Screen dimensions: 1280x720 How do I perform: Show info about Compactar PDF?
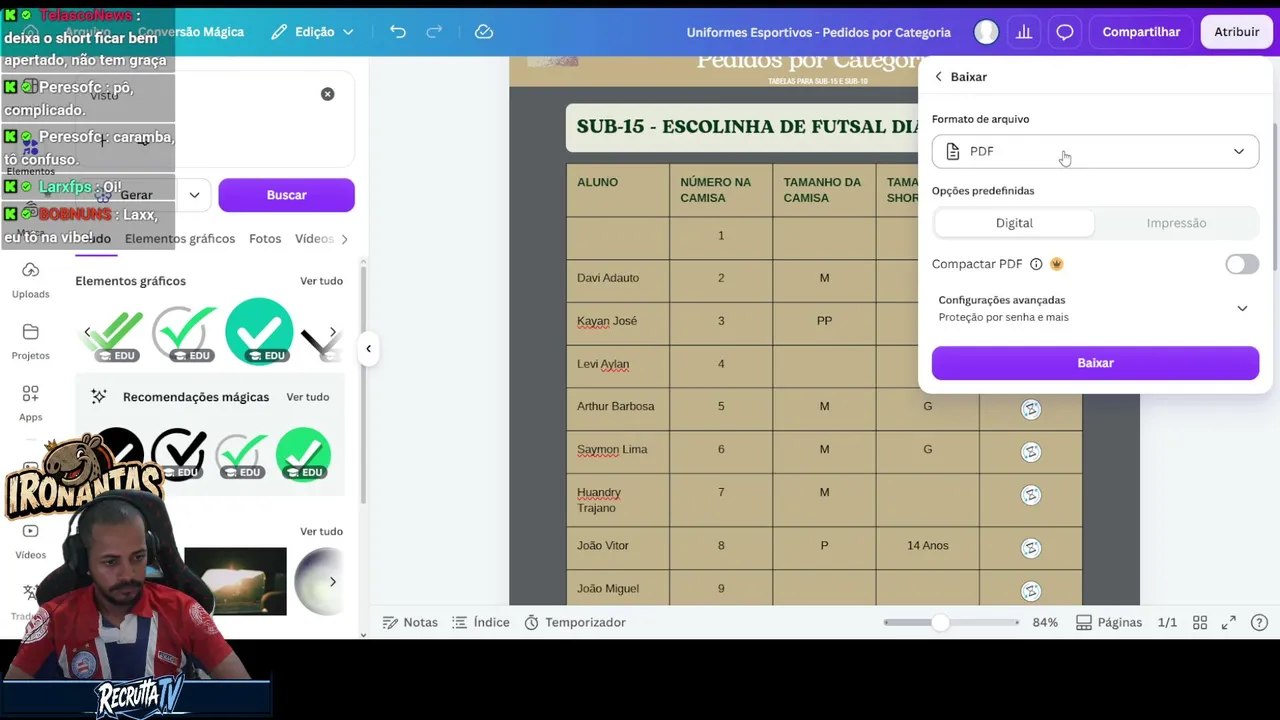(1036, 264)
